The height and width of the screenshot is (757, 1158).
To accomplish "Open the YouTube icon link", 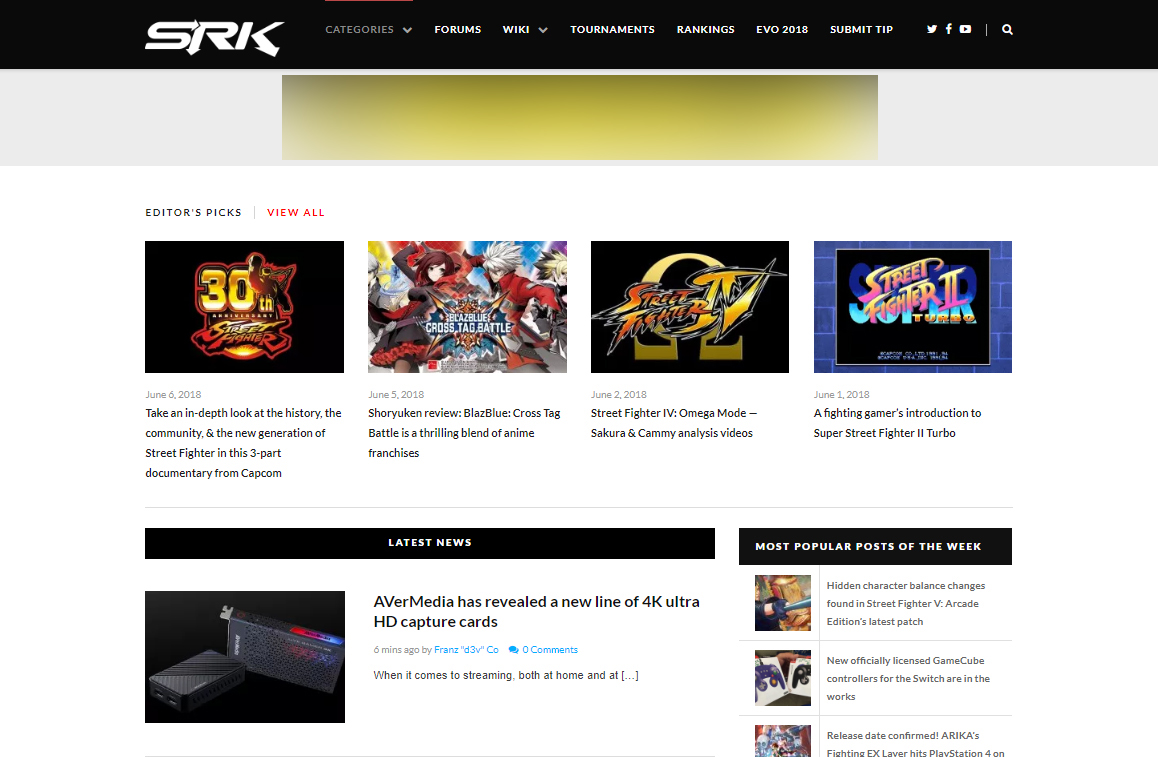I will coord(965,30).
